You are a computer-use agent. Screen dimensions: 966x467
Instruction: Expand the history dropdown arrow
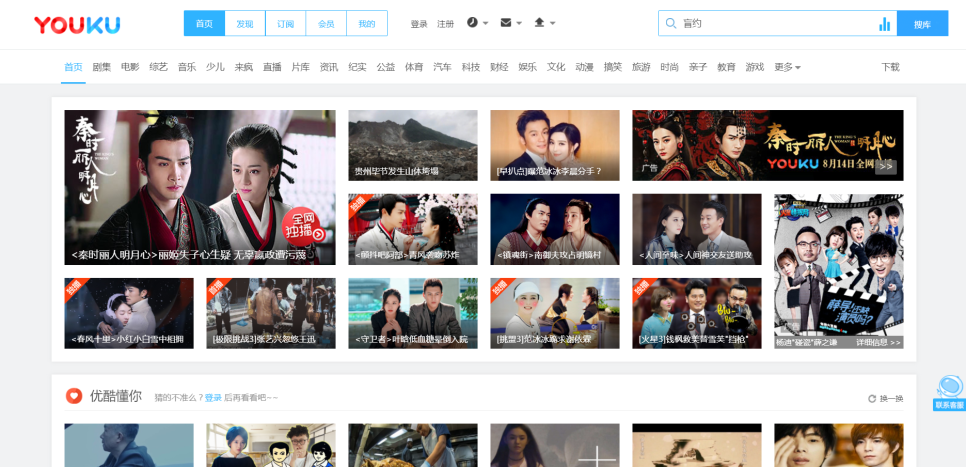(x=485, y=23)
